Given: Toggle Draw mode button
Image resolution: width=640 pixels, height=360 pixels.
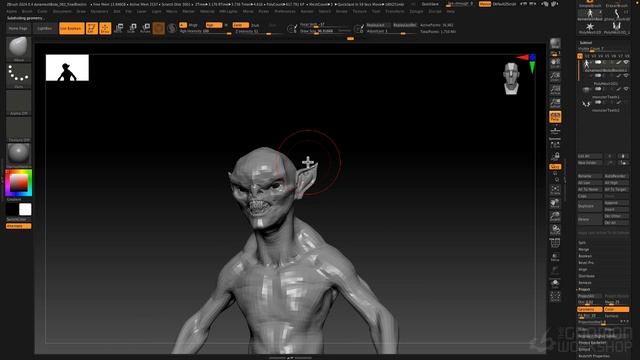Looking at the screenshot, I should pyautogui.click(x=105, y=28).
